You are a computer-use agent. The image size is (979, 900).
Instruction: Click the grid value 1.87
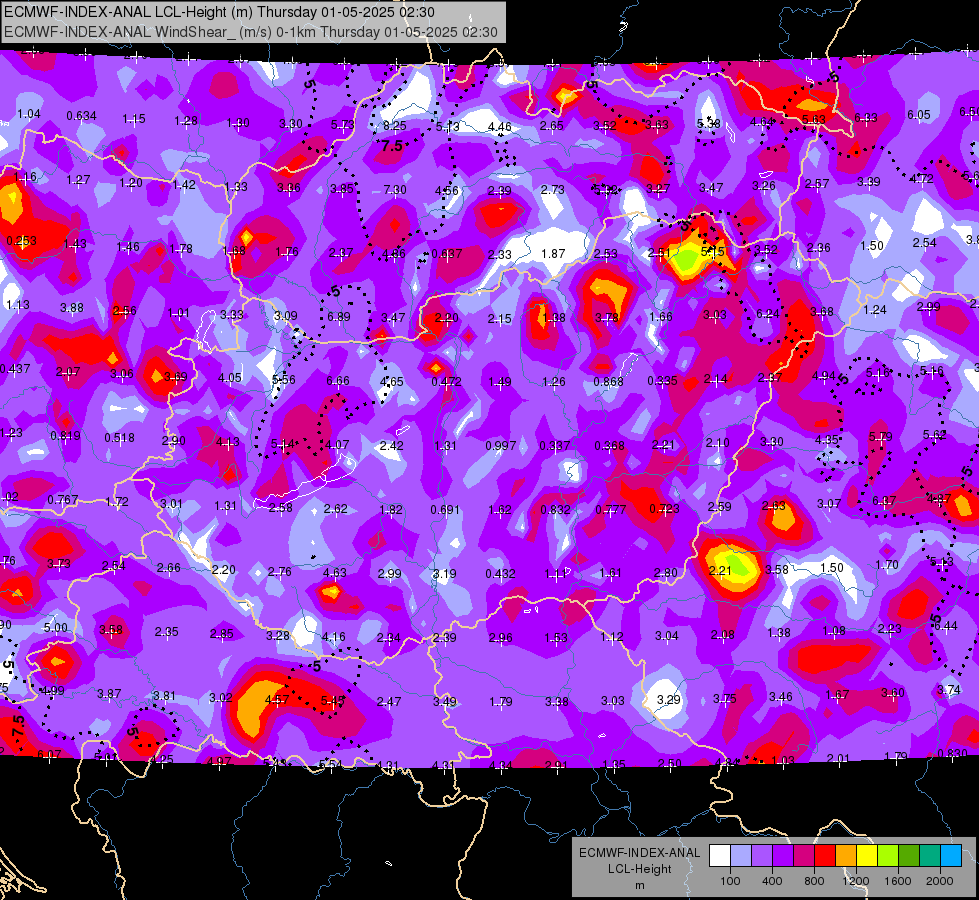(553, 254)
